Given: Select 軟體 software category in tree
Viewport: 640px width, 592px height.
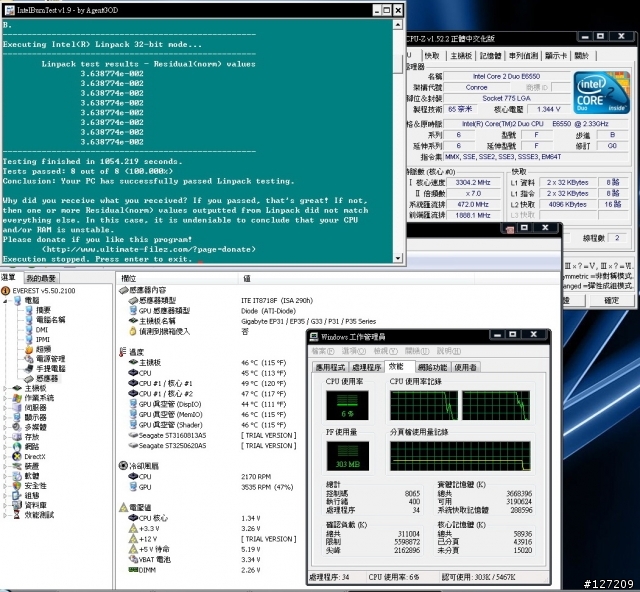Looking at the screenshot, I should pyautogui.click(x=32, y=476).
